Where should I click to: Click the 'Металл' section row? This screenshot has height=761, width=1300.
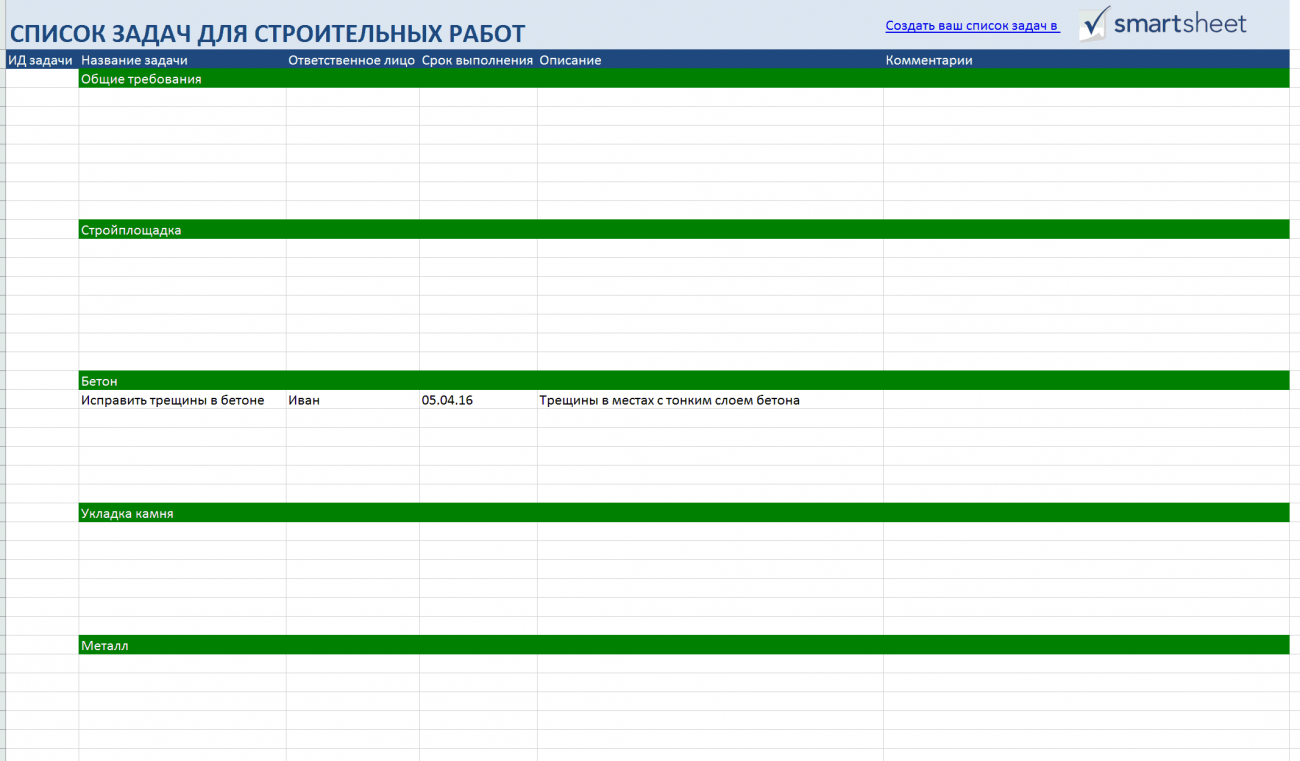click(x=684, y=646)
